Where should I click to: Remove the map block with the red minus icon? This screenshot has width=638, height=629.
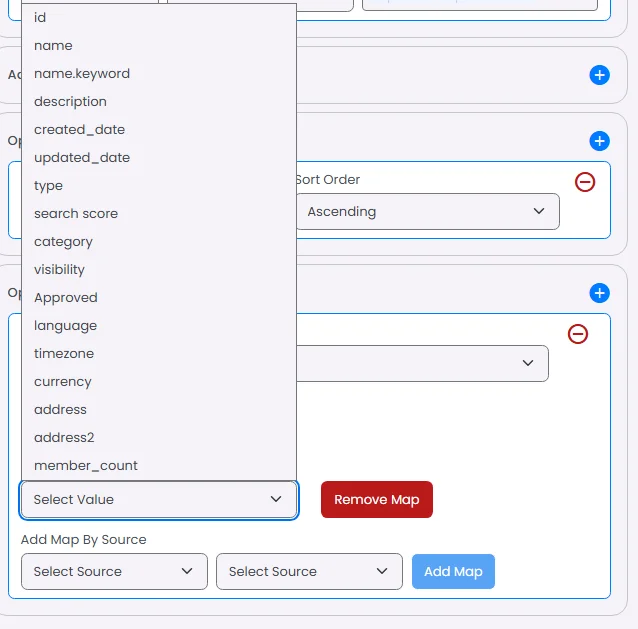578,334
